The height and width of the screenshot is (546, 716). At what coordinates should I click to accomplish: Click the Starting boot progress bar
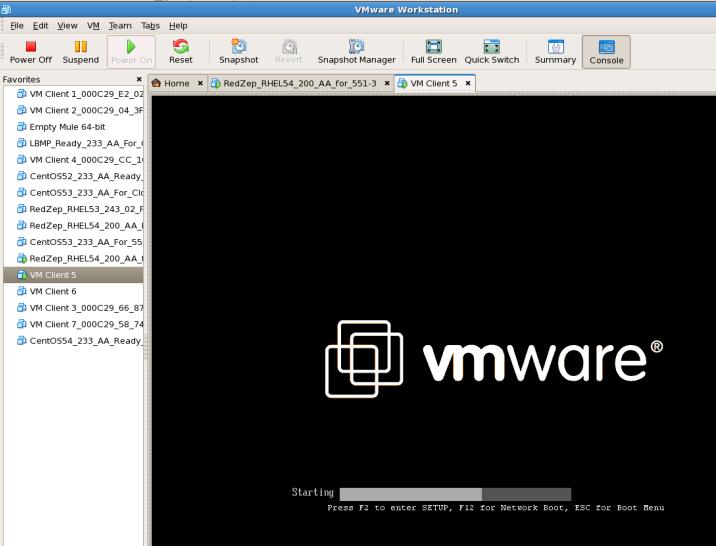tap(455, 494)
